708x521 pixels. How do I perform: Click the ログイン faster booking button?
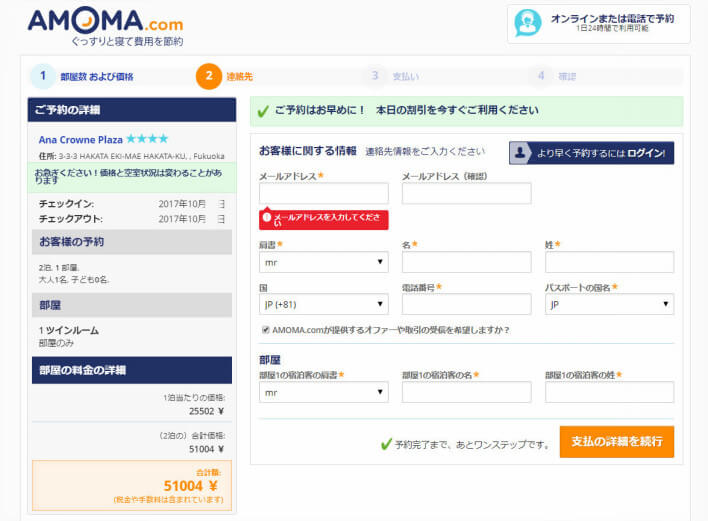pos(591,152)
